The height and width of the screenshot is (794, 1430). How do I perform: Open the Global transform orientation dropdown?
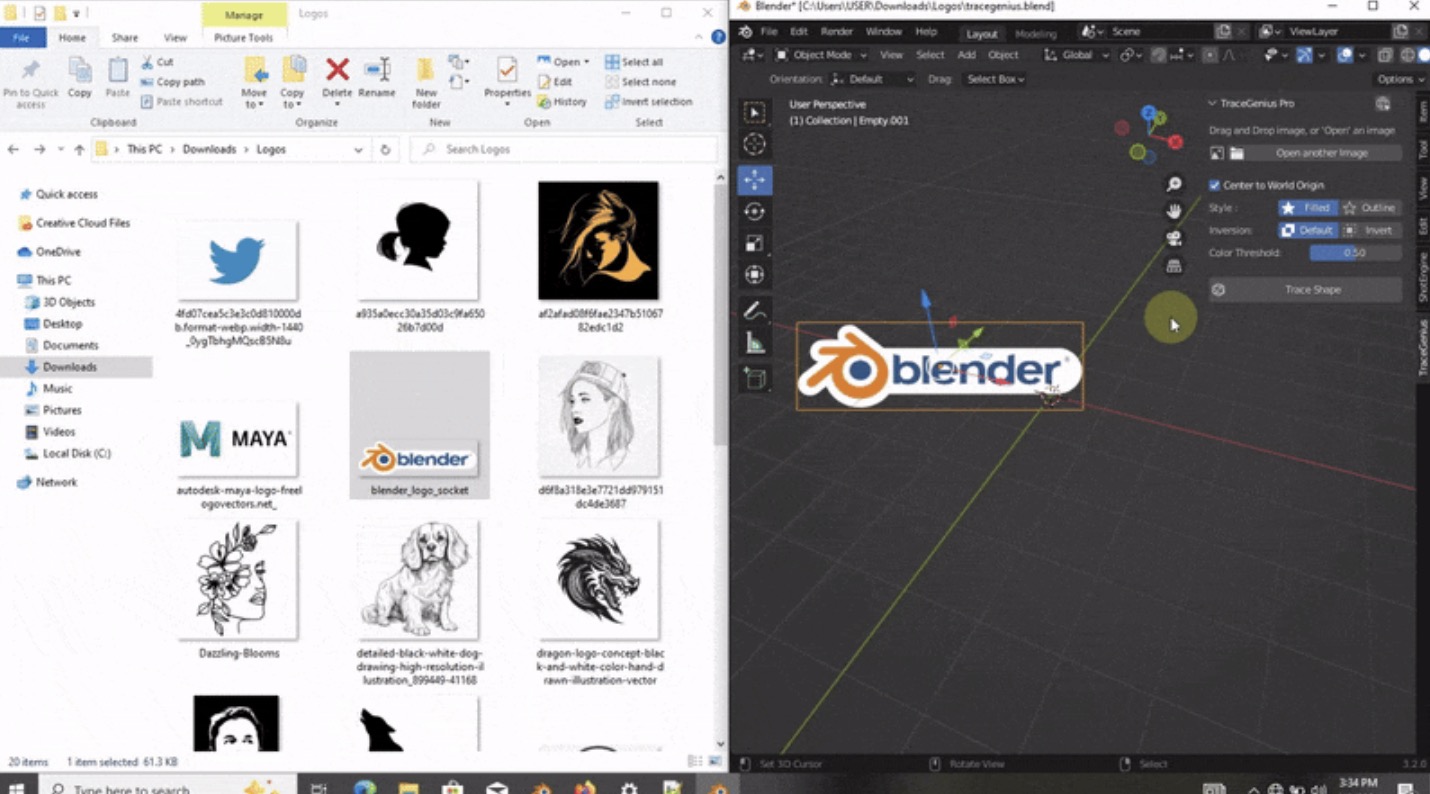(x=1076, y=55)
